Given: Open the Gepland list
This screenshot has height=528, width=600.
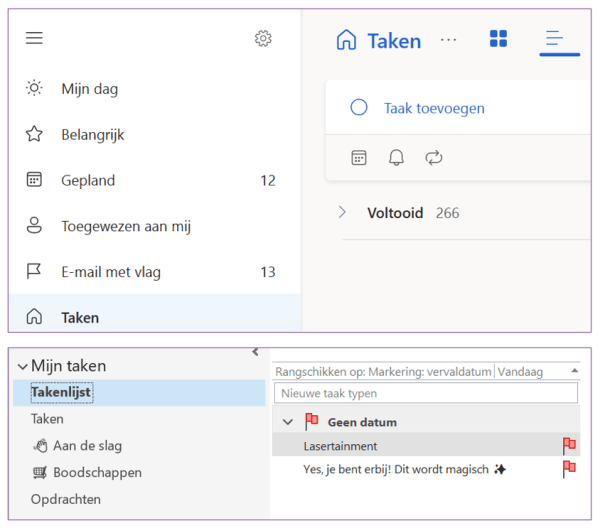Looking at the screenshot, I should click(155, 180).
